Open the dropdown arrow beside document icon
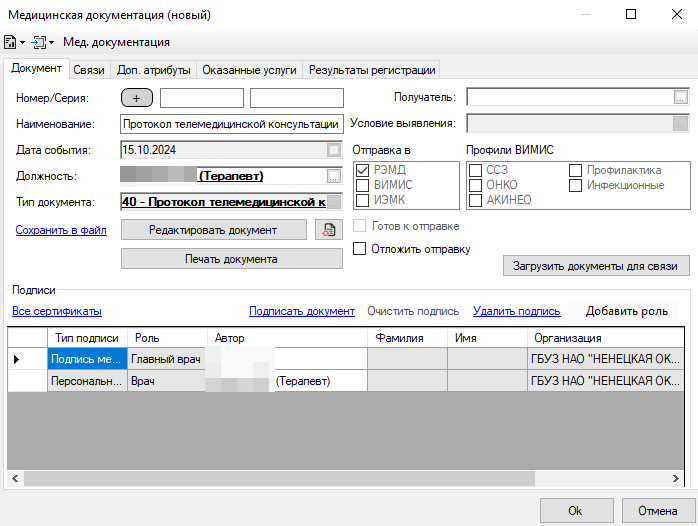 pyautogui.click(x=22, y=43)
